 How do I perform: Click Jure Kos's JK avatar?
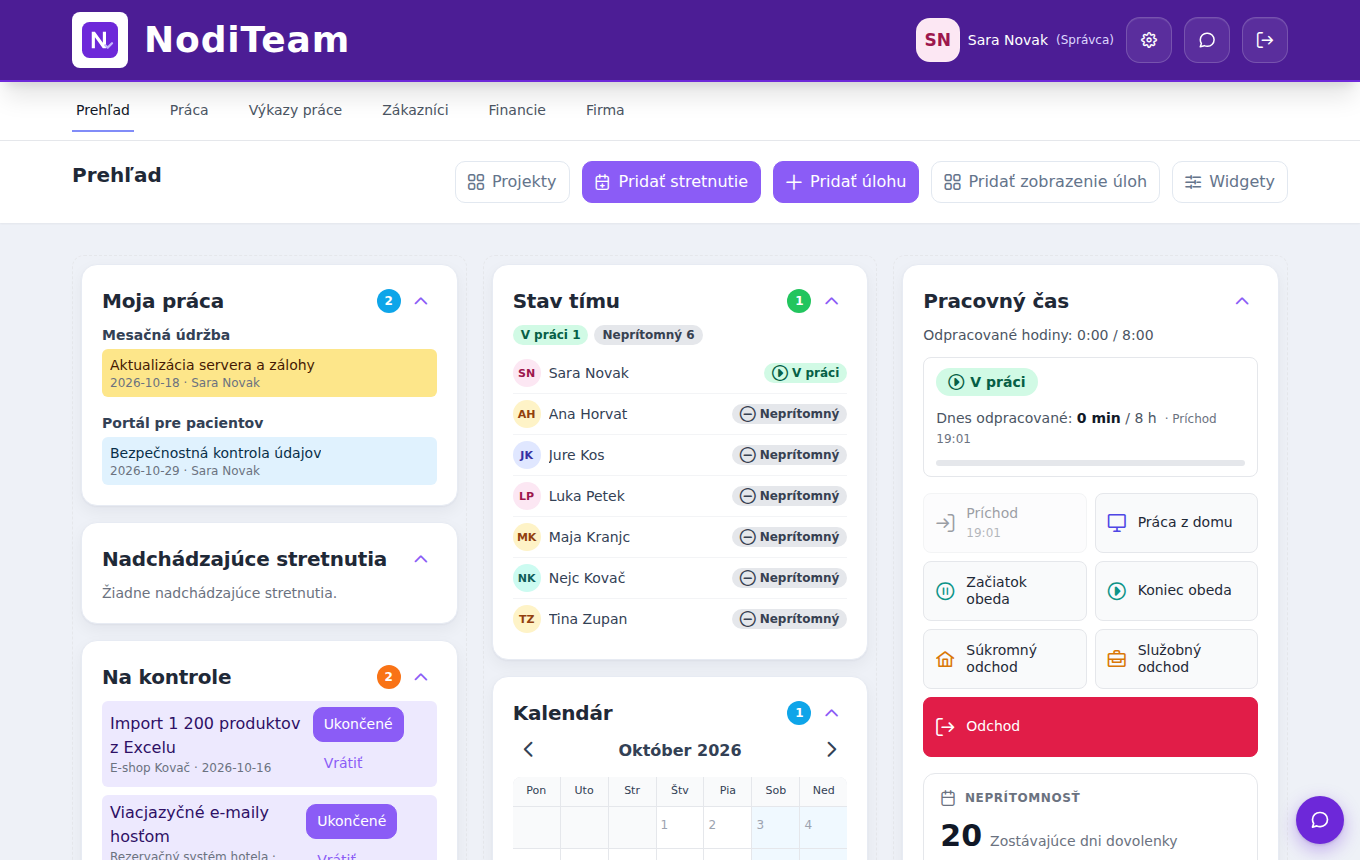[x=527, y=455]
